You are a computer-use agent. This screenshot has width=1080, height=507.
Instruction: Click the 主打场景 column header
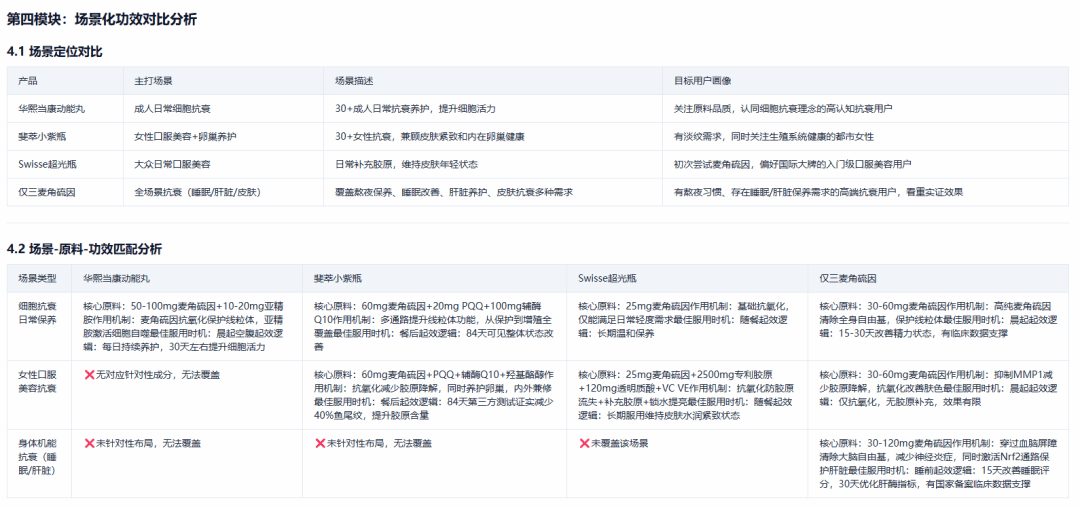tap(154, 81)
